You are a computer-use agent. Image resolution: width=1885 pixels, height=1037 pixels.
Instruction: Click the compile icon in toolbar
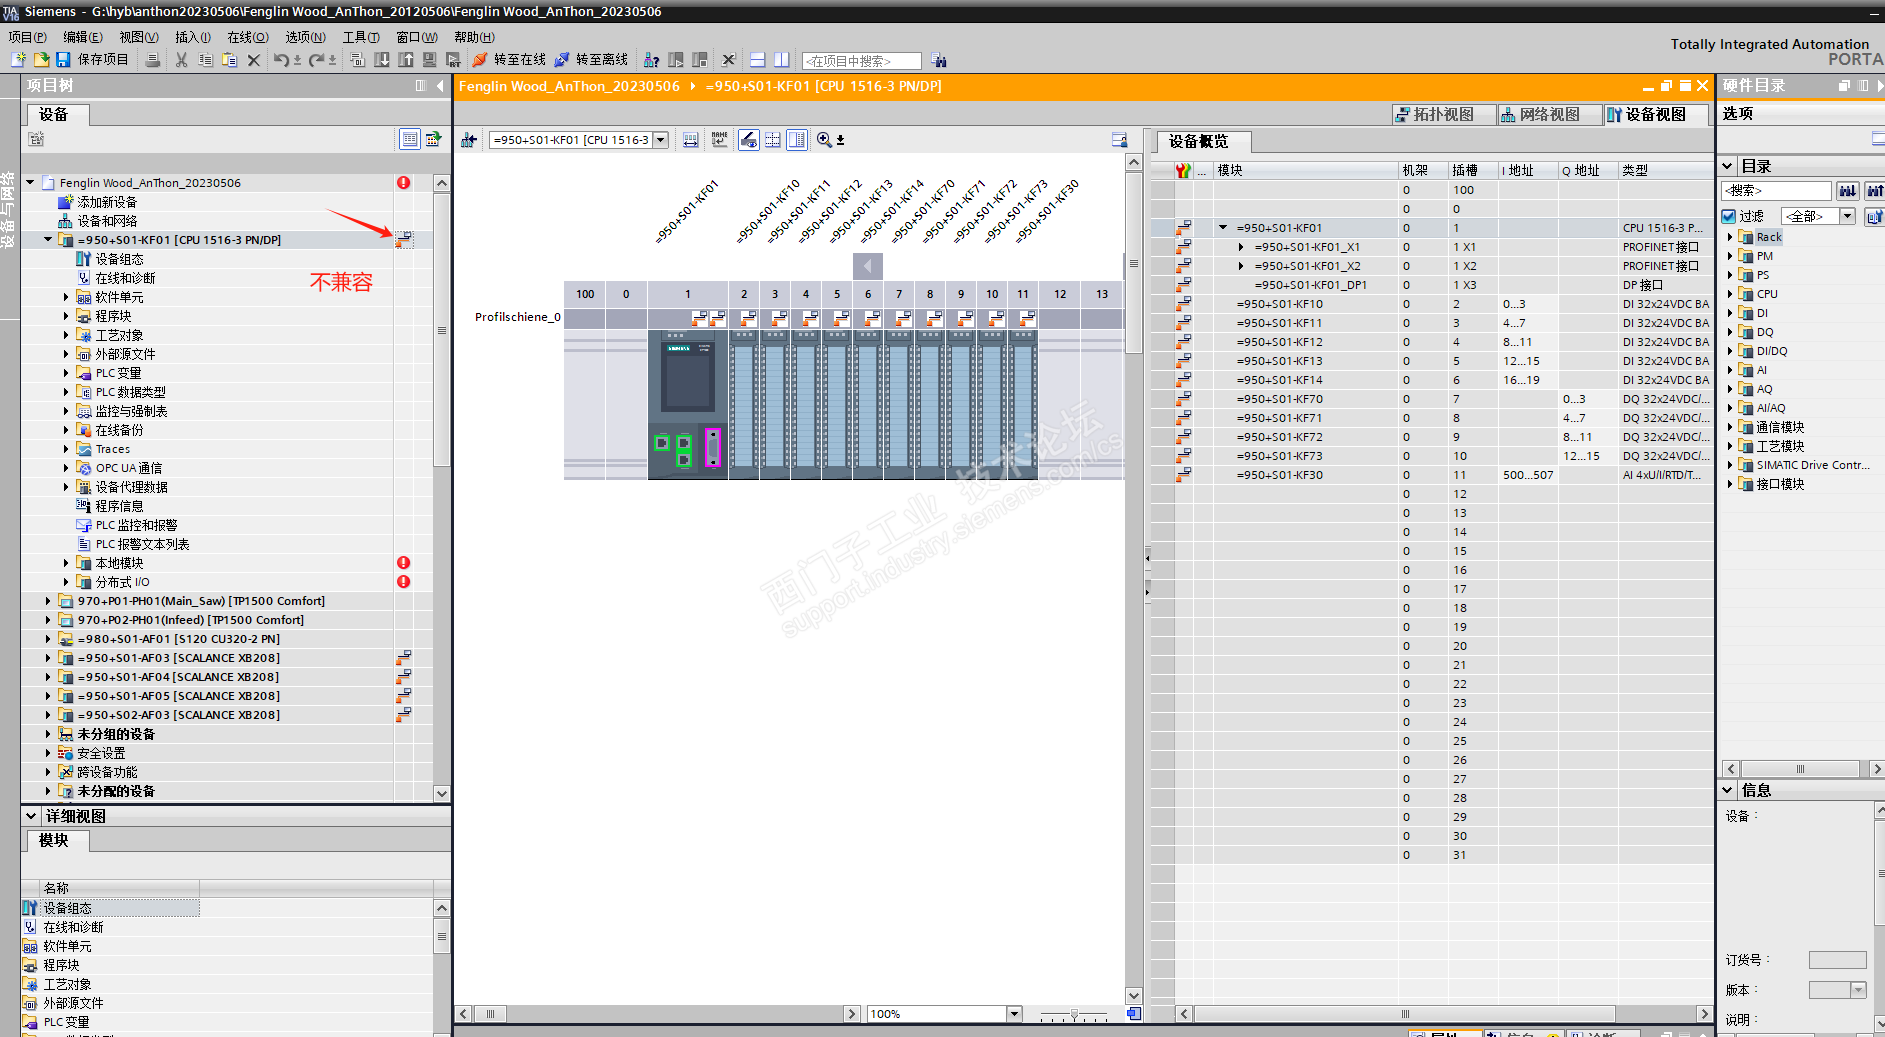click(x=357, y=60)
